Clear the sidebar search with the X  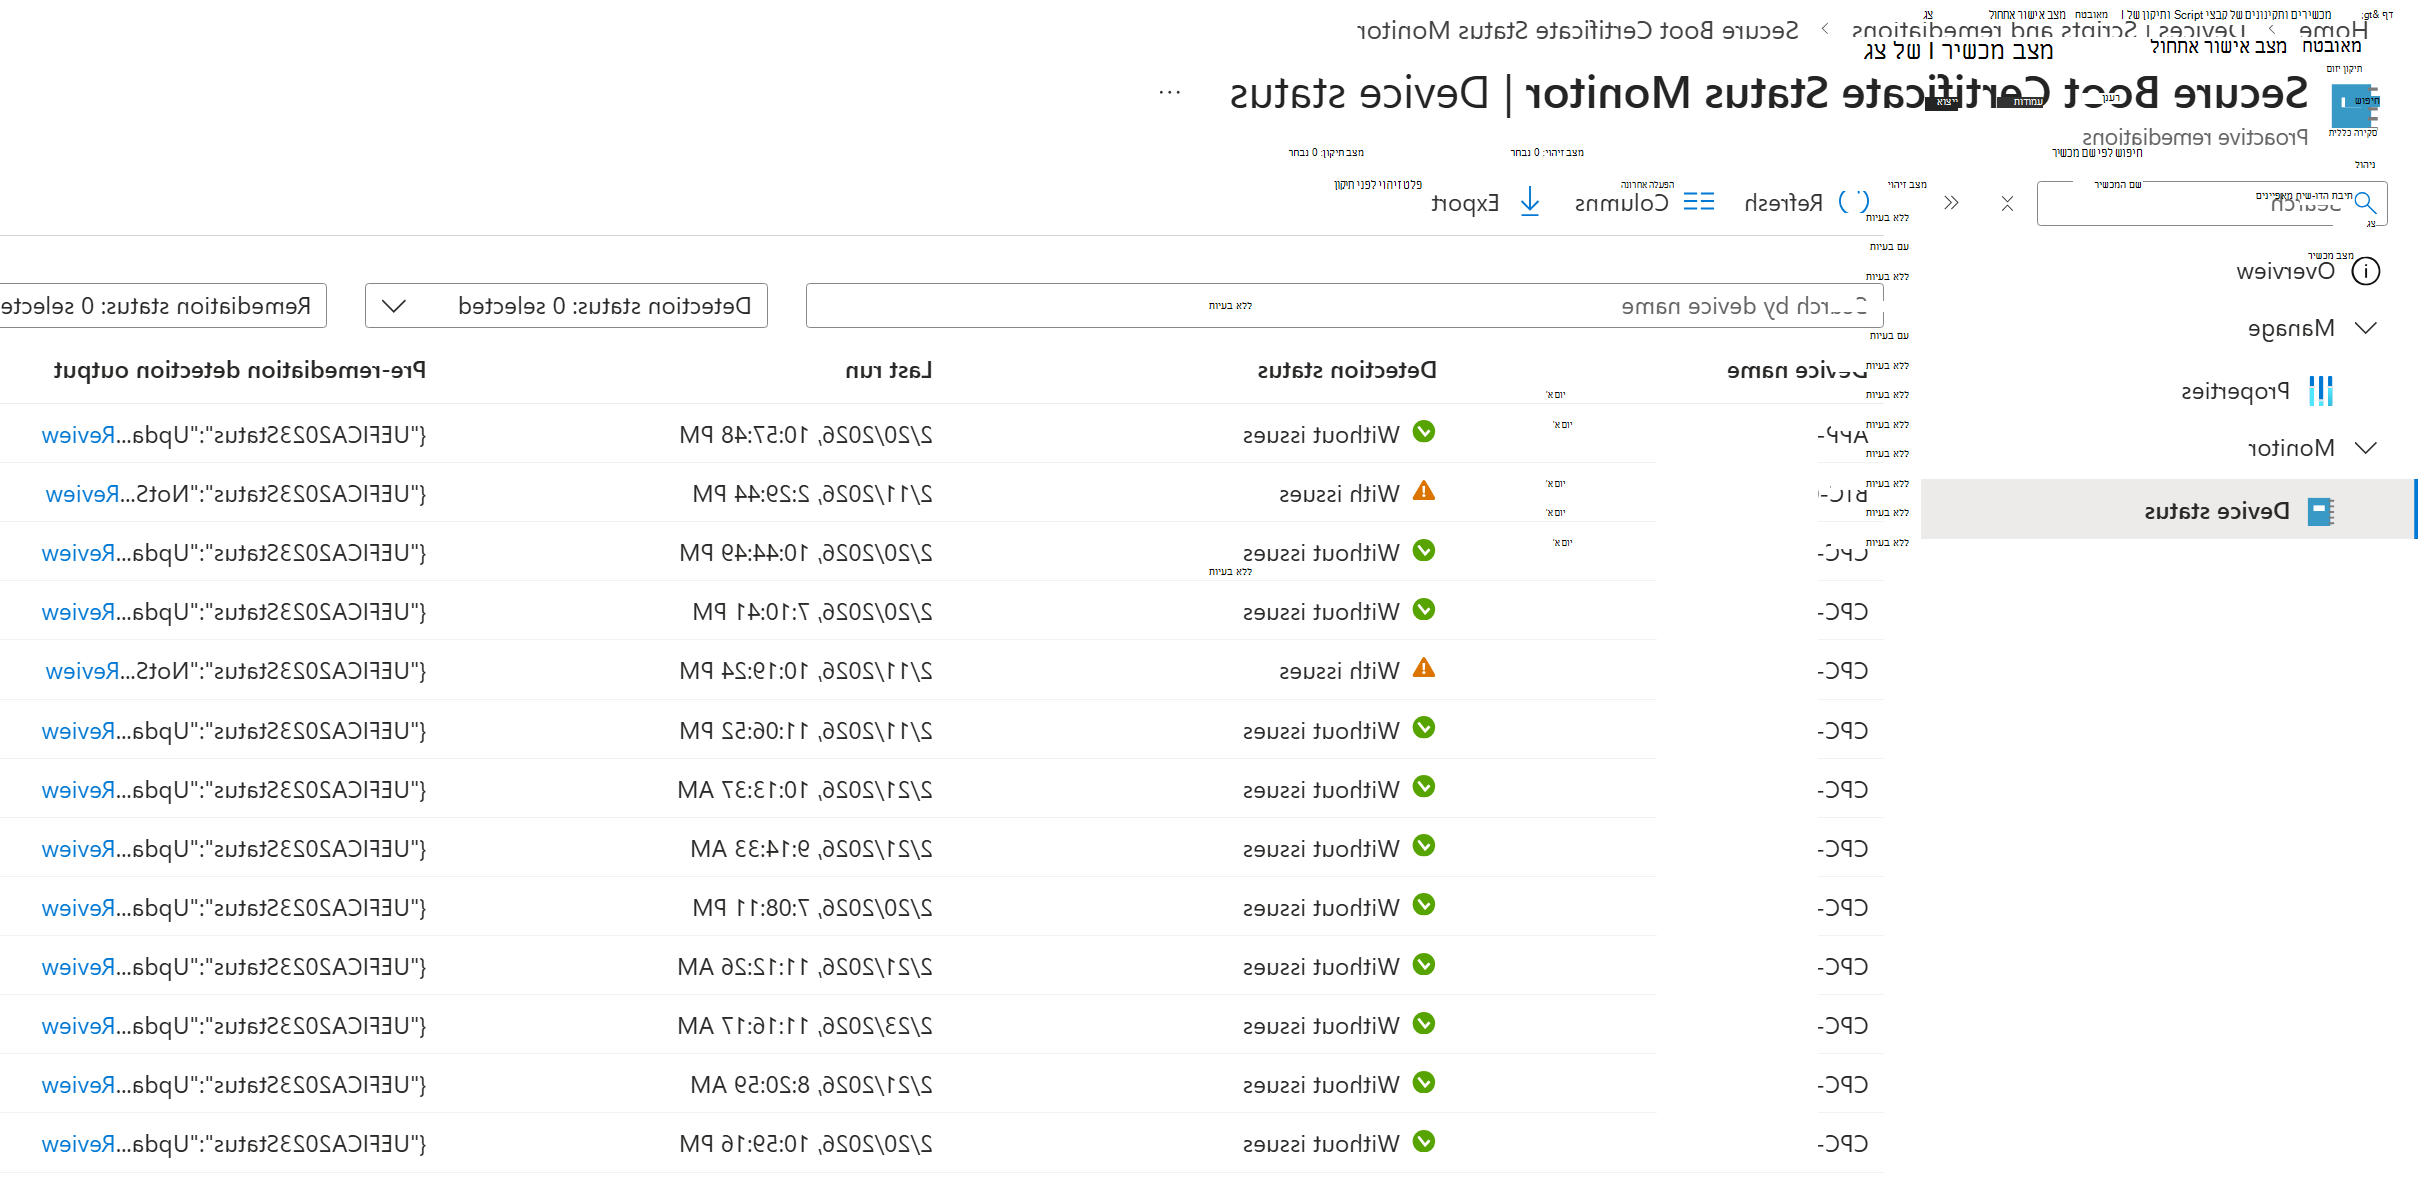(x=2007, y=203)
